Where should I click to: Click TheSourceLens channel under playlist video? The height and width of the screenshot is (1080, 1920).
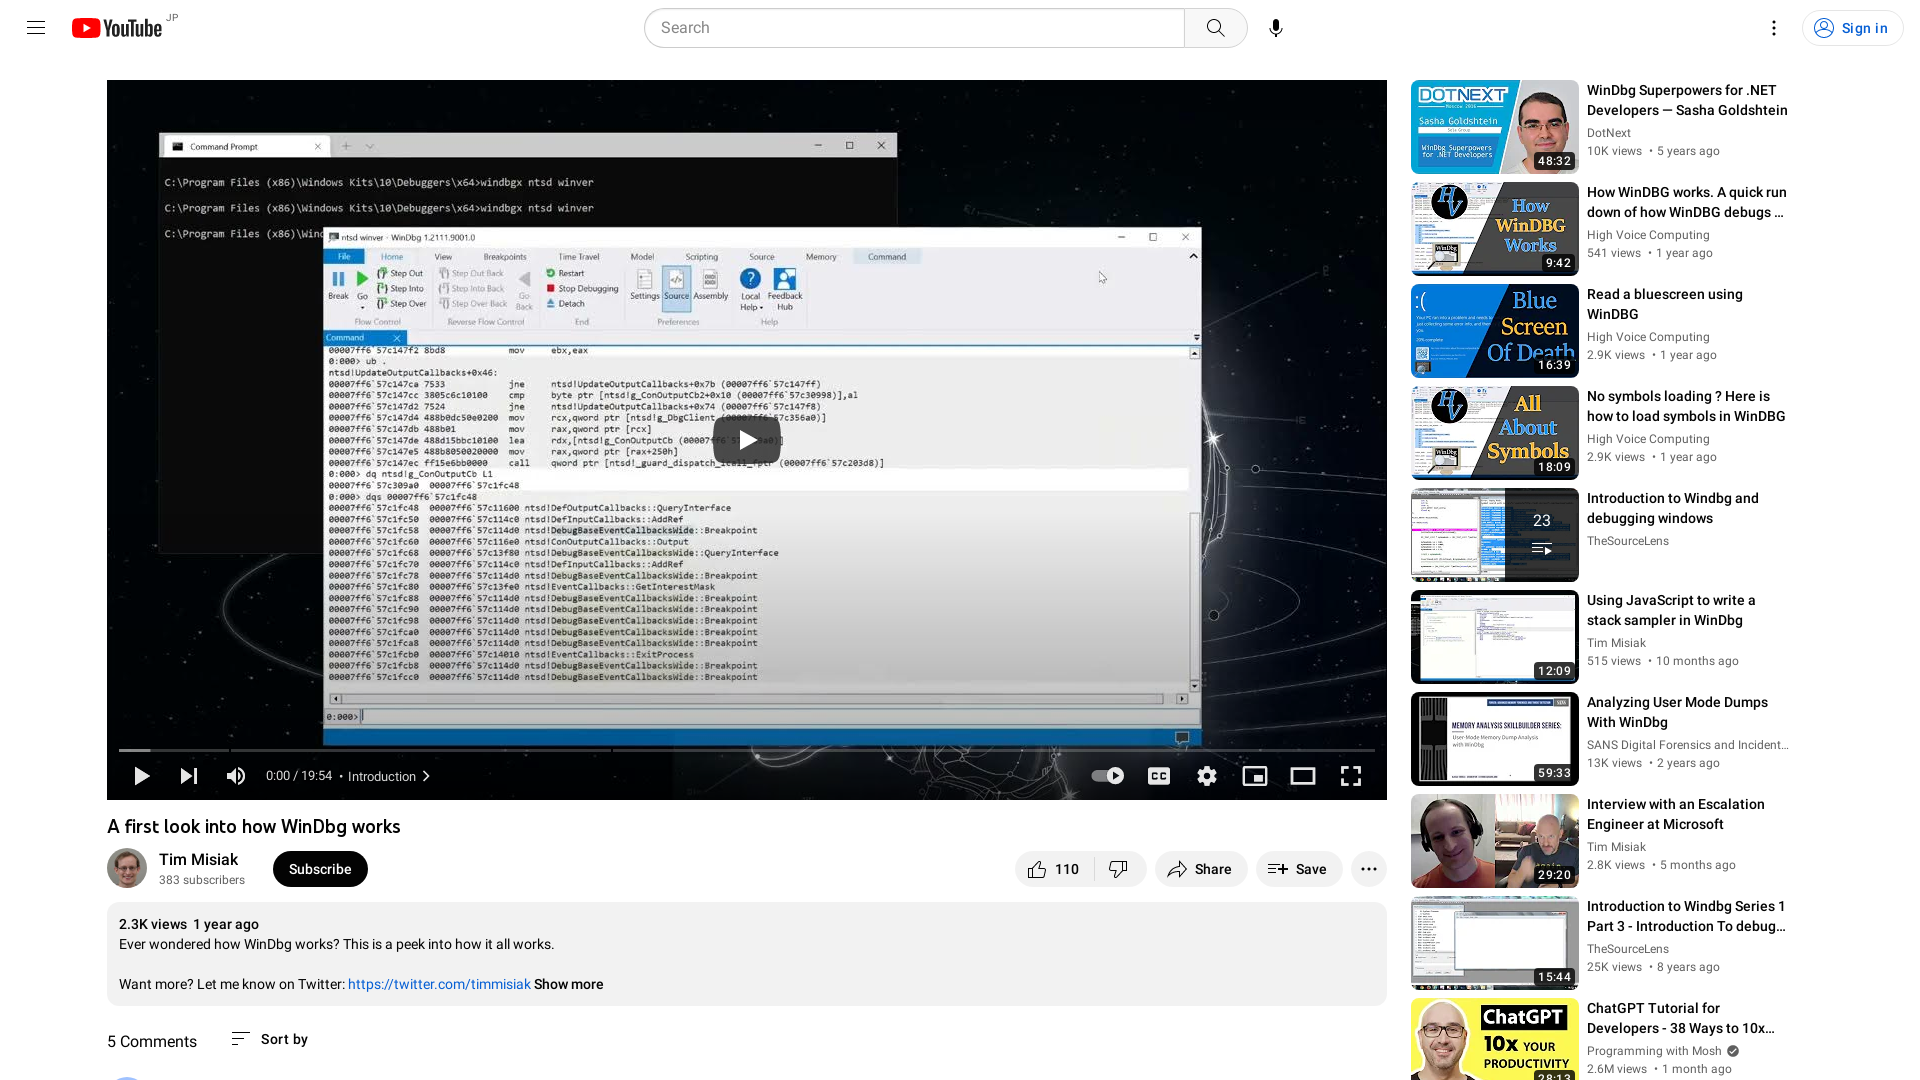click(x=1627, y=541)
